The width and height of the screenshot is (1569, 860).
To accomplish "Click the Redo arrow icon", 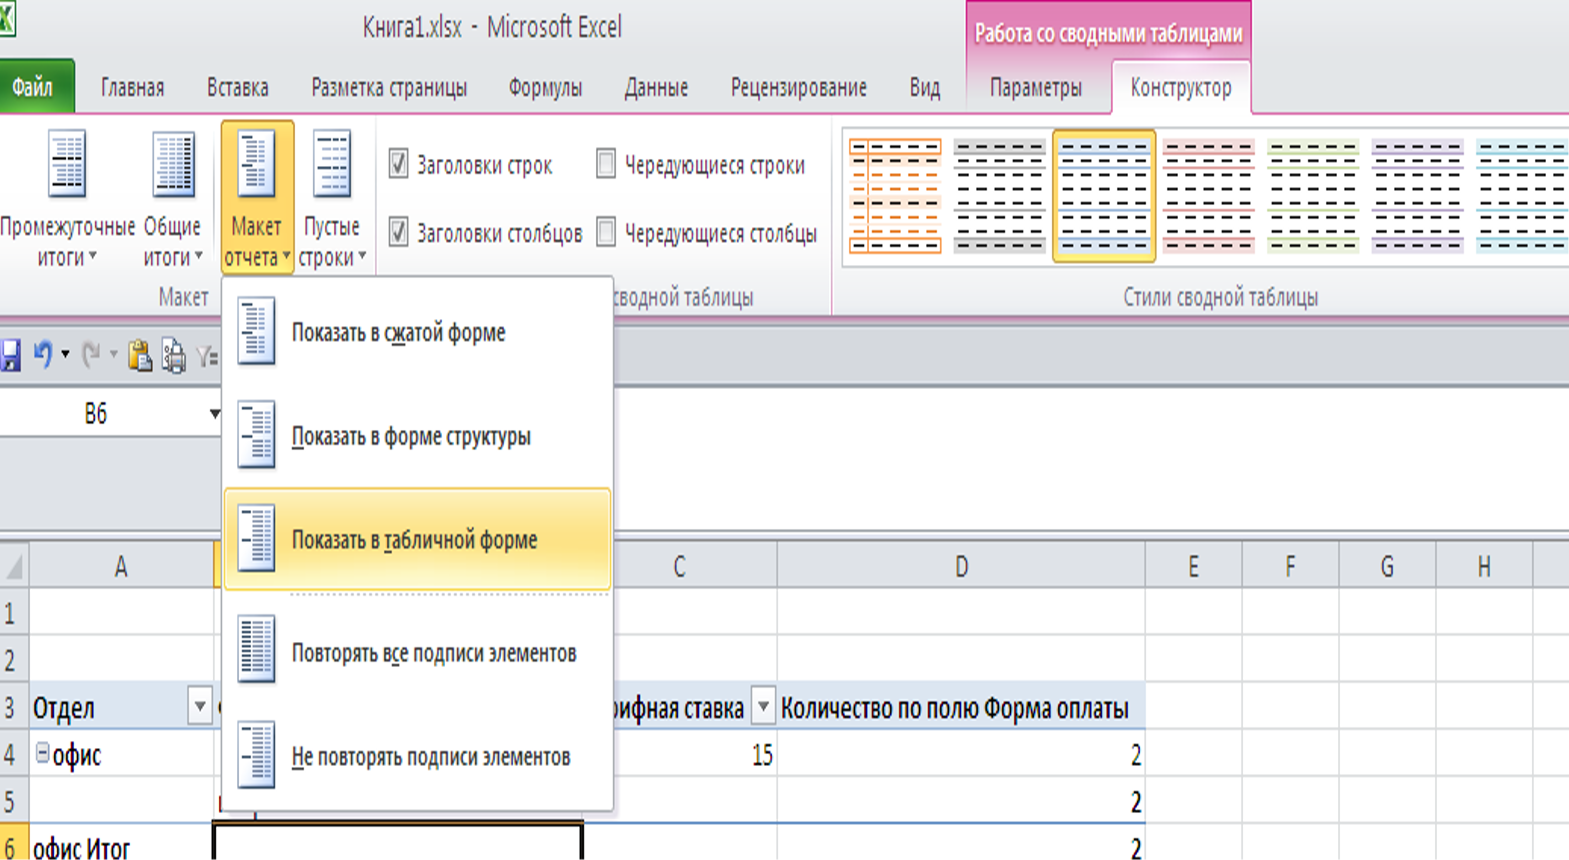I will 91,354.
